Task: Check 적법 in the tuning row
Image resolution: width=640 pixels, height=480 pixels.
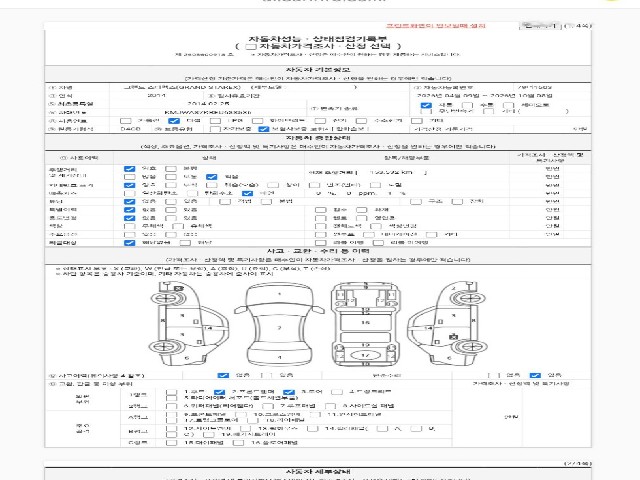Action: 225,201
